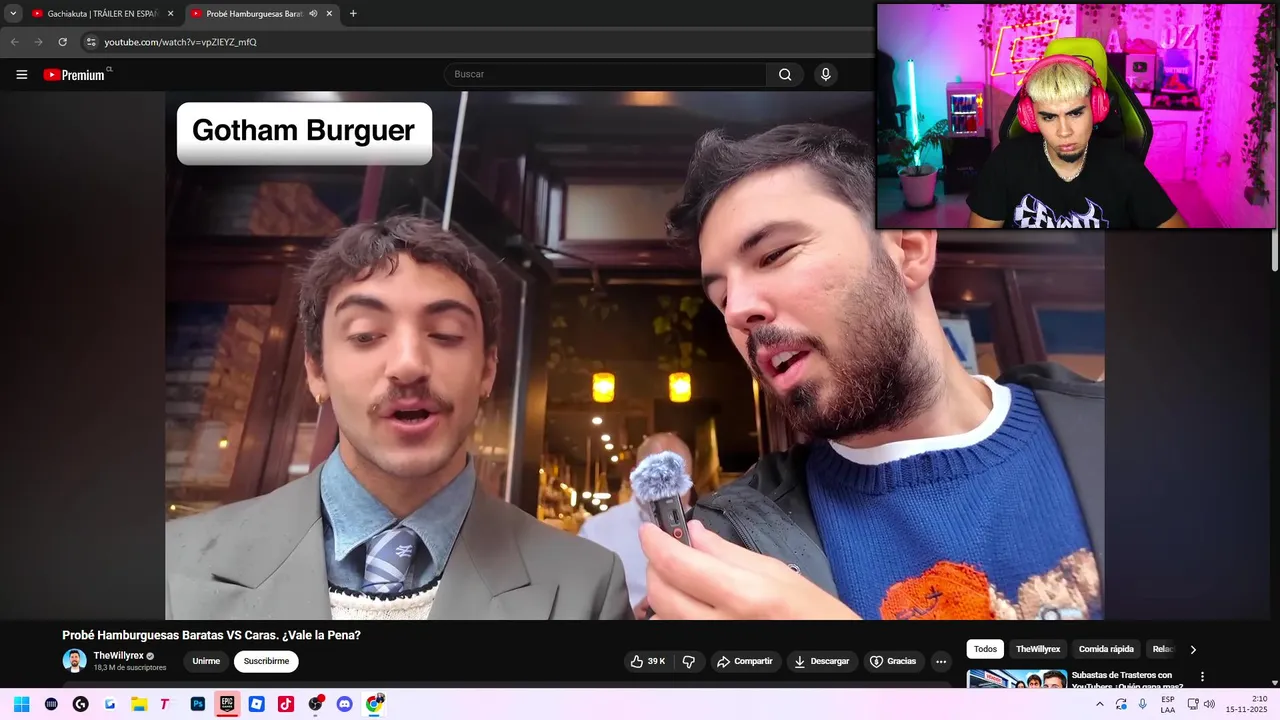Screen dimensions: 1280x720
Task: Open Roblox from taskbar
Action: (256, 704)
